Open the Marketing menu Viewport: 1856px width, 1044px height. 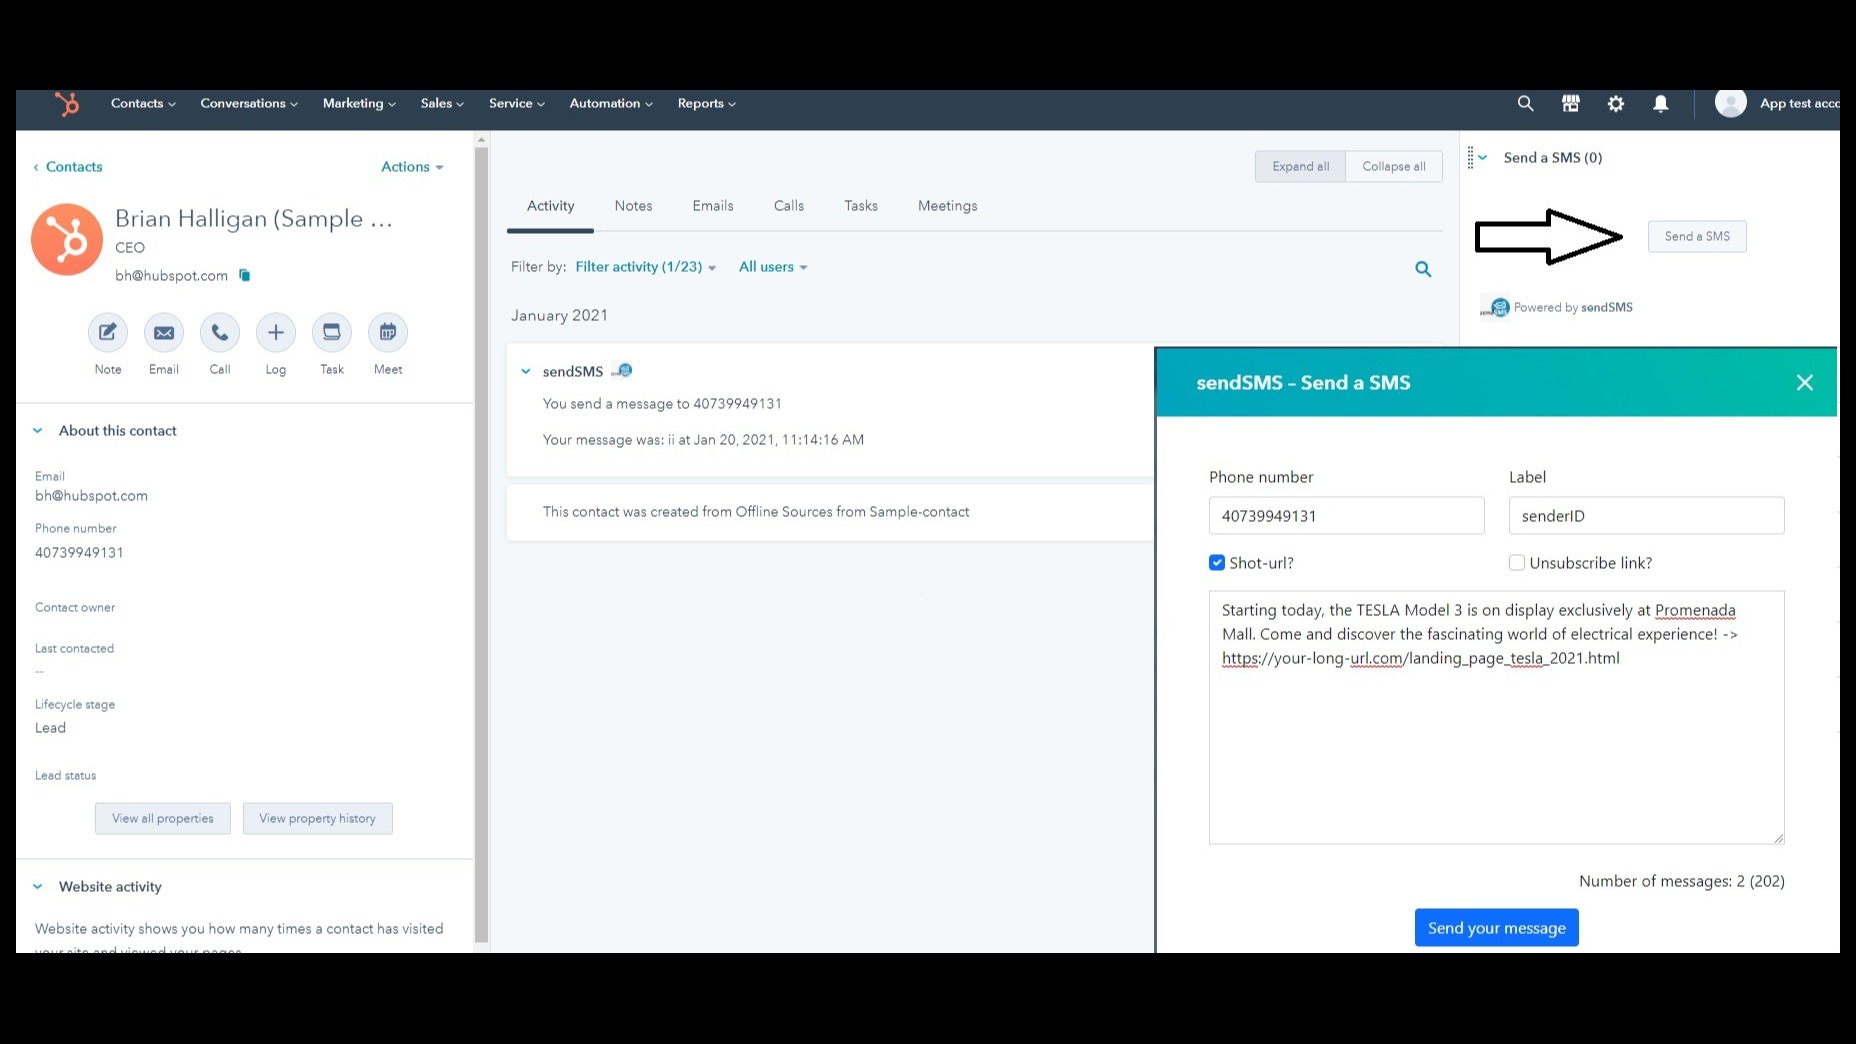358,104
